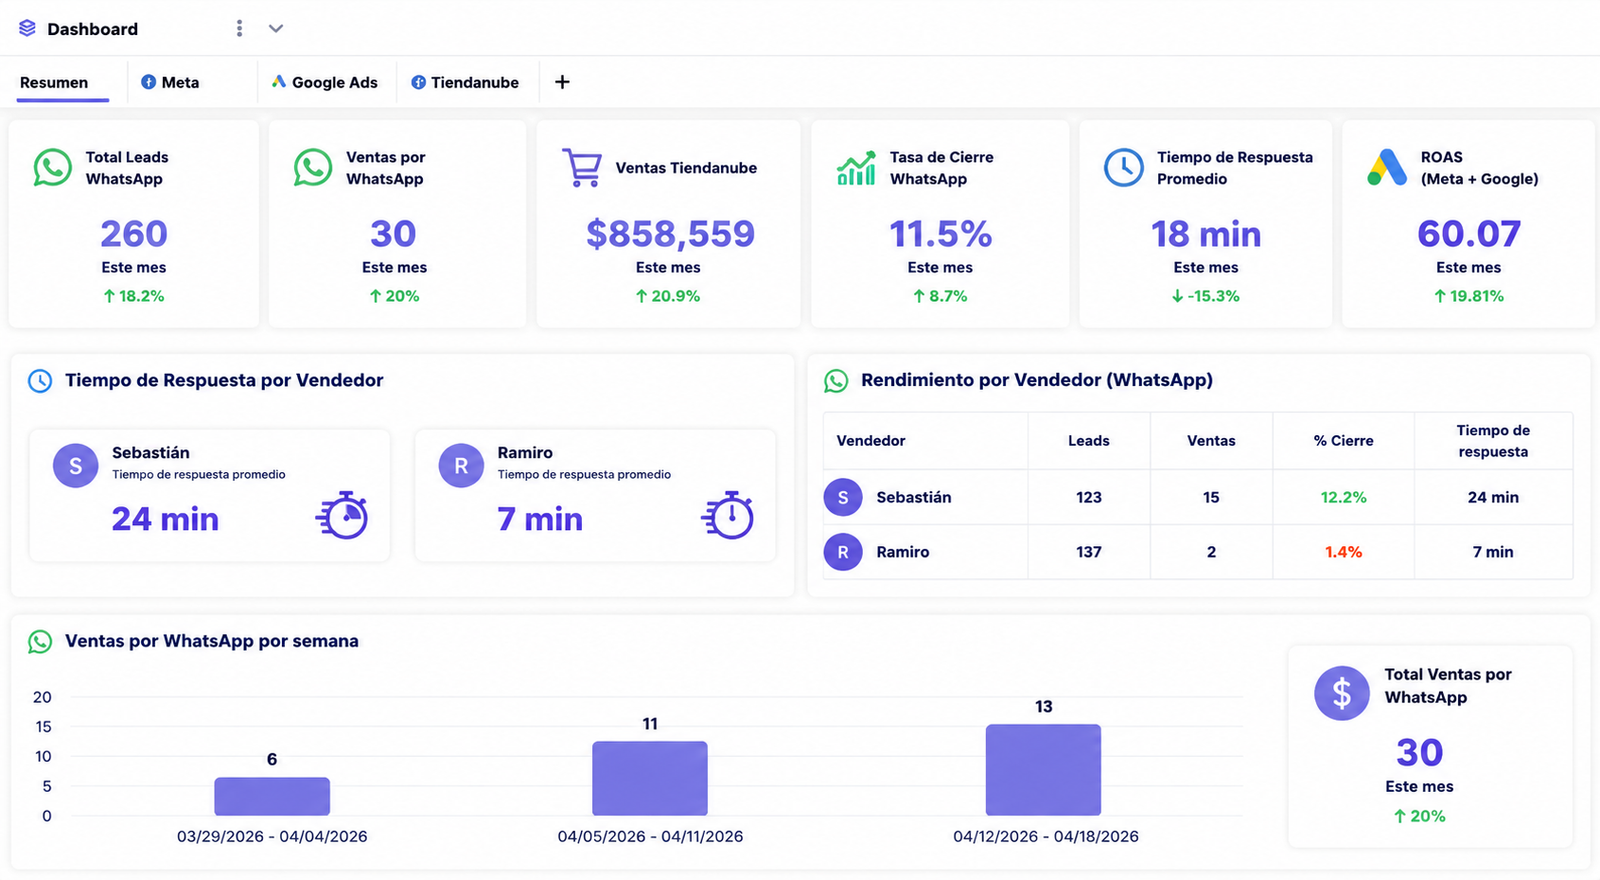Click the Meta icon in the Meta tab
The width and height of the screenshot is (1600, 880).
coord(148,82)
